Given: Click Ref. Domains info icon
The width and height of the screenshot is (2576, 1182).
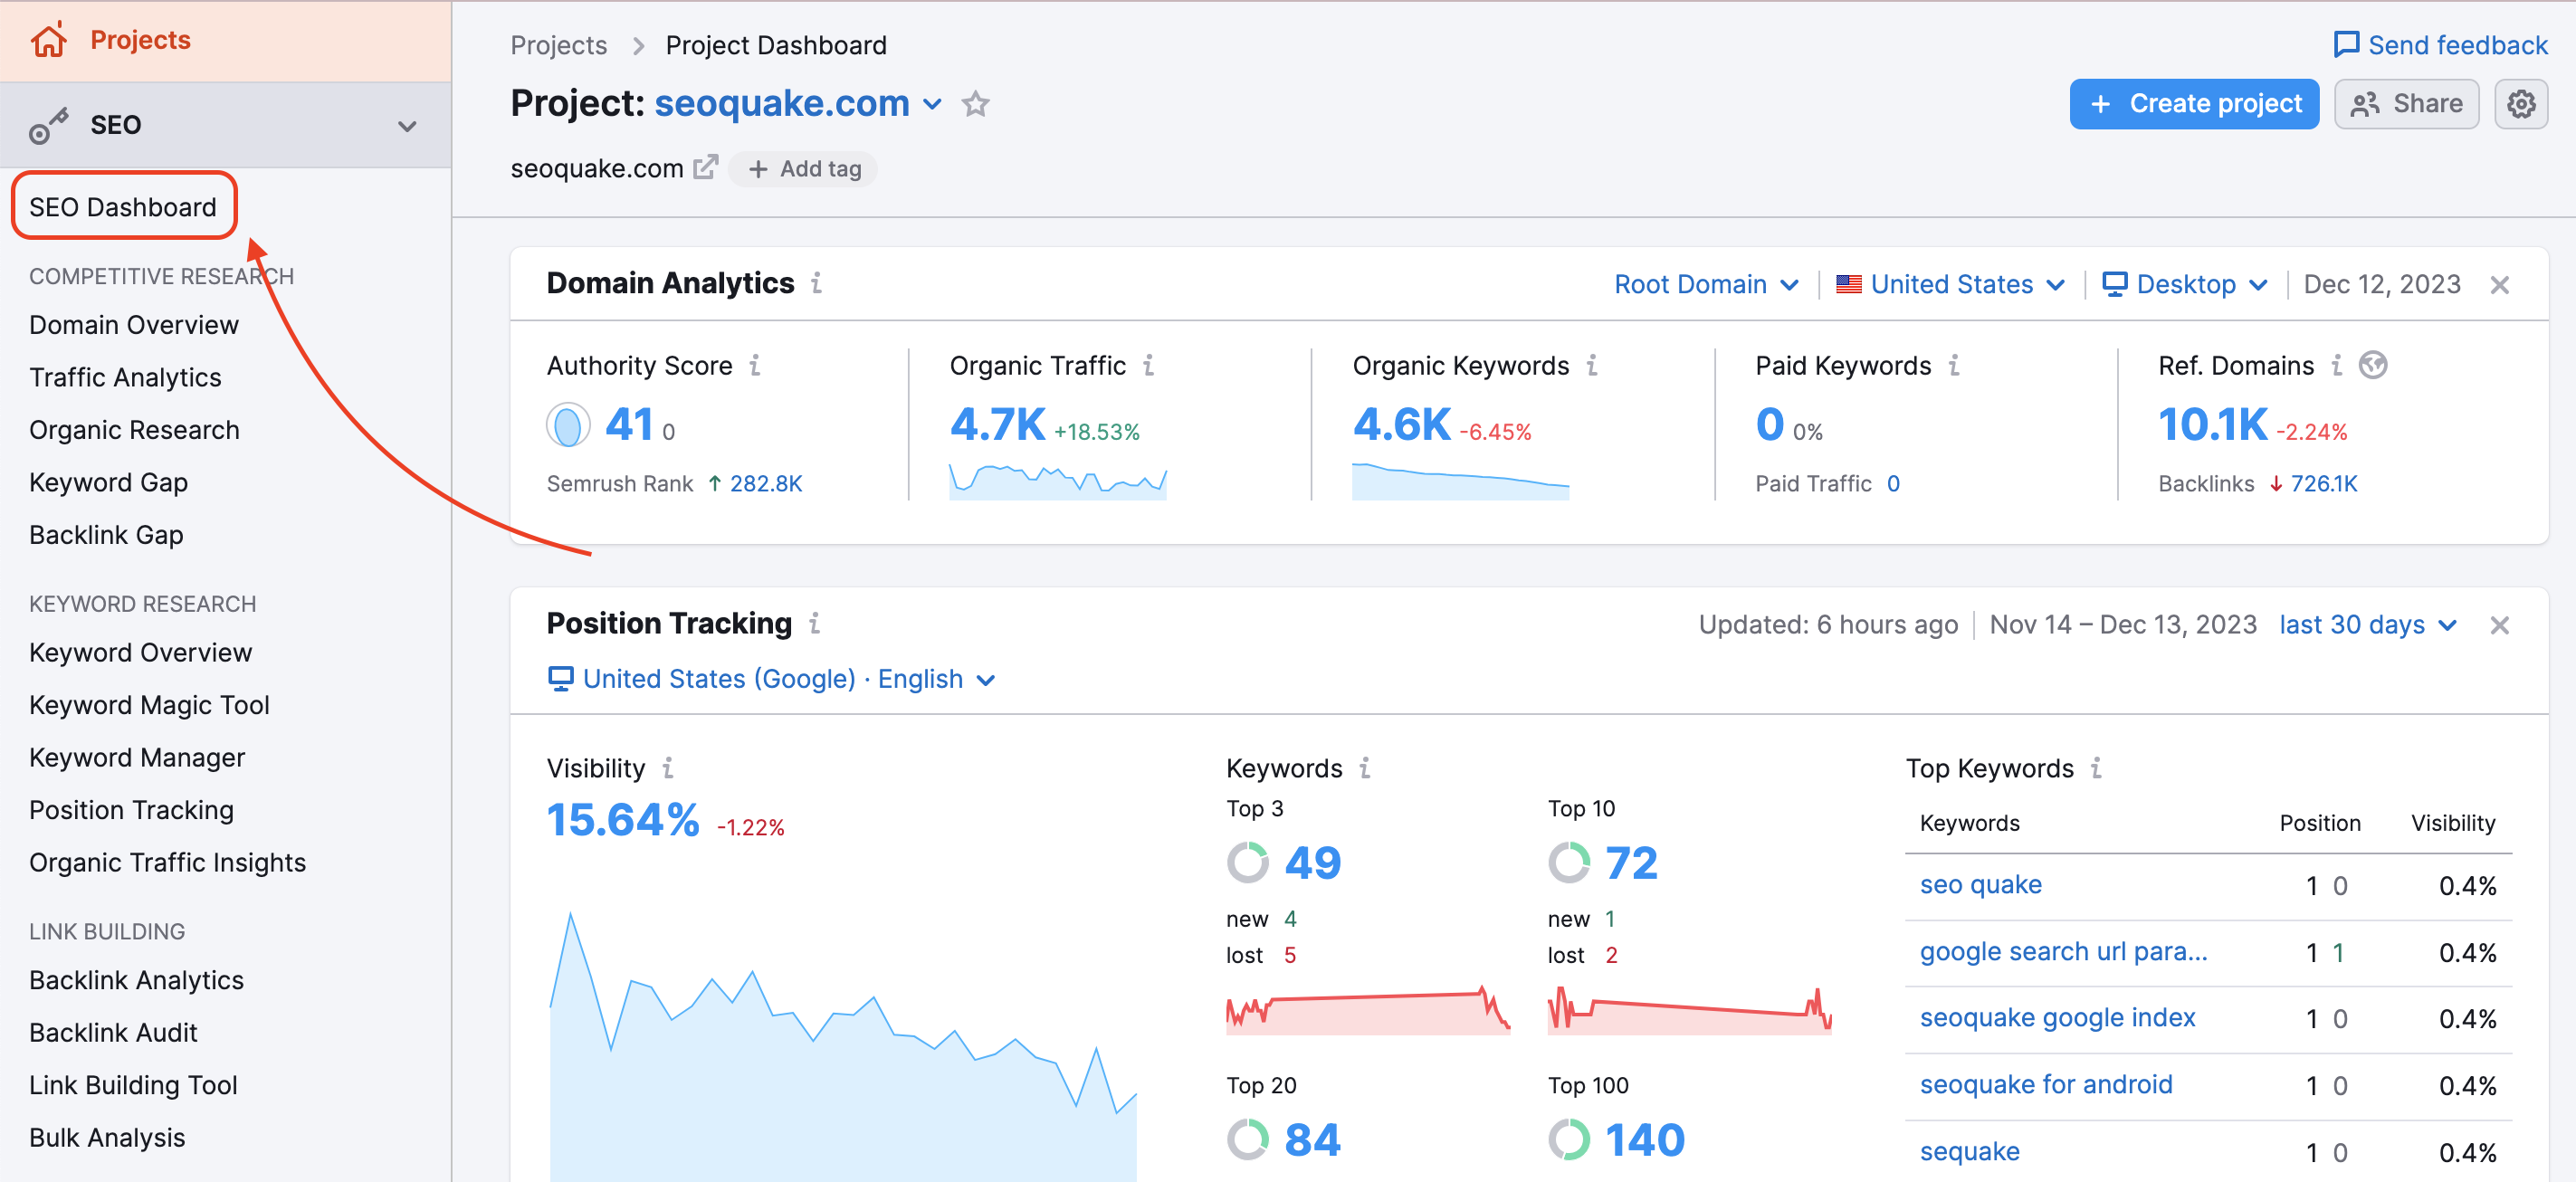Looking at the screenshot, I should click(x=2337, y=366).
